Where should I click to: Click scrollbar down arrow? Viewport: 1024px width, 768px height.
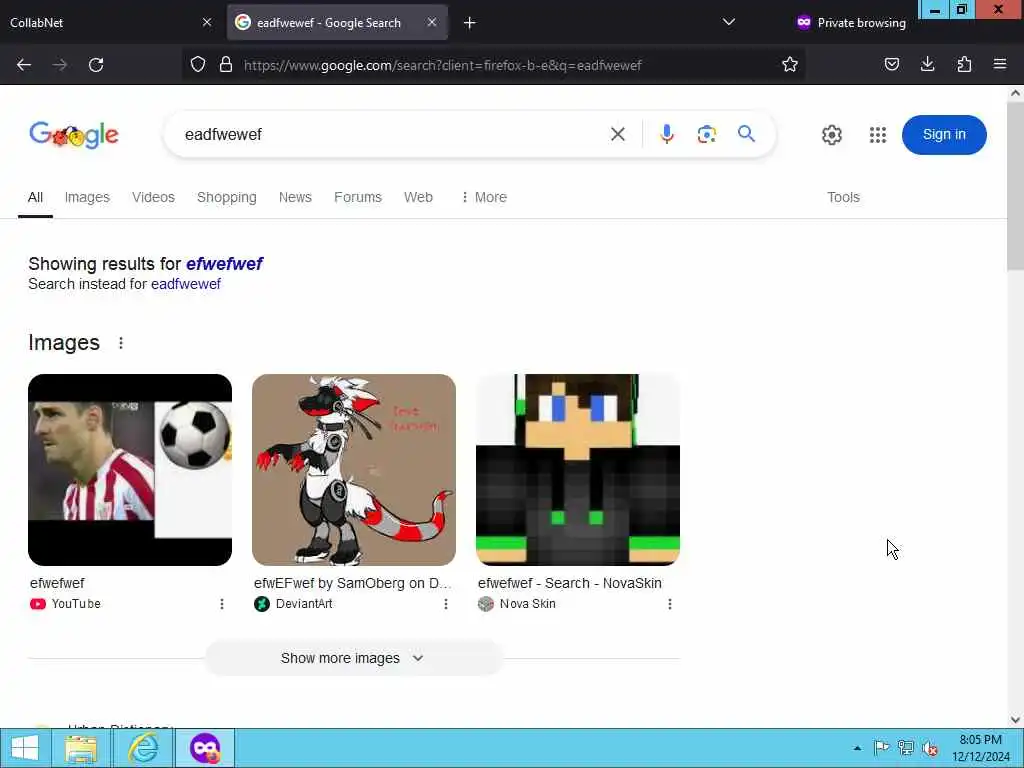[x=1015, y=720]
